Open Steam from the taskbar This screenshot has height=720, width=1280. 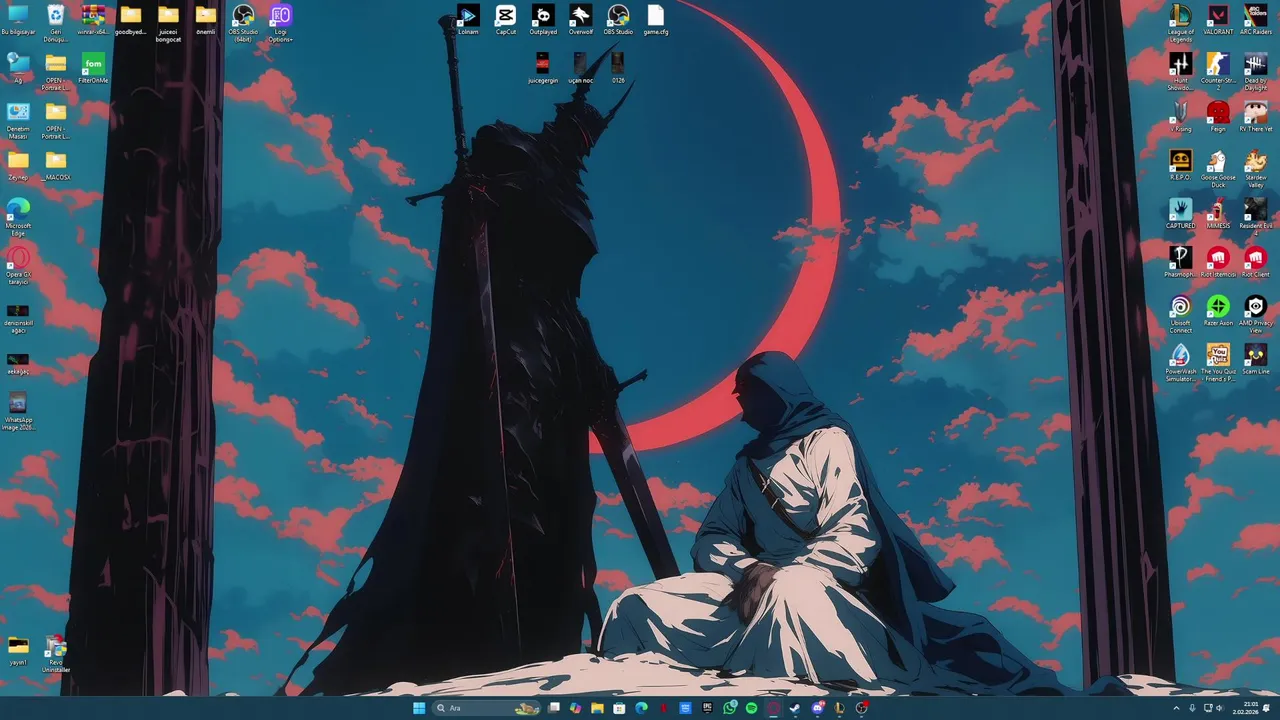pos(795,708)
